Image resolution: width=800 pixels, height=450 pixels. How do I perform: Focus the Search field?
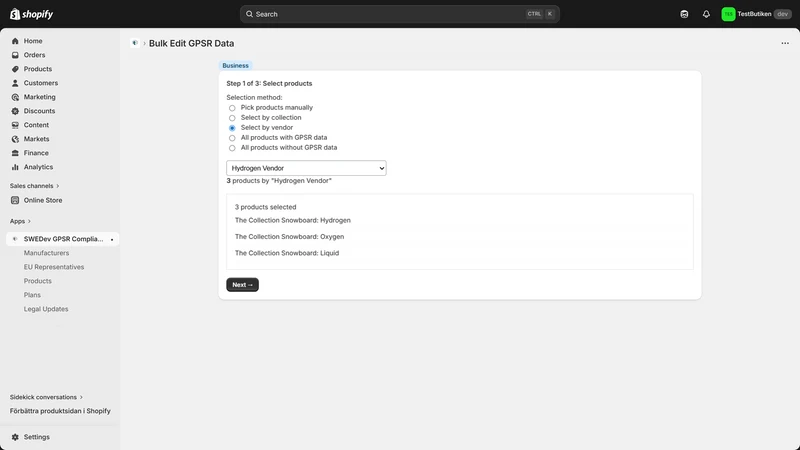pyautogui.click(x=399, y=14)
